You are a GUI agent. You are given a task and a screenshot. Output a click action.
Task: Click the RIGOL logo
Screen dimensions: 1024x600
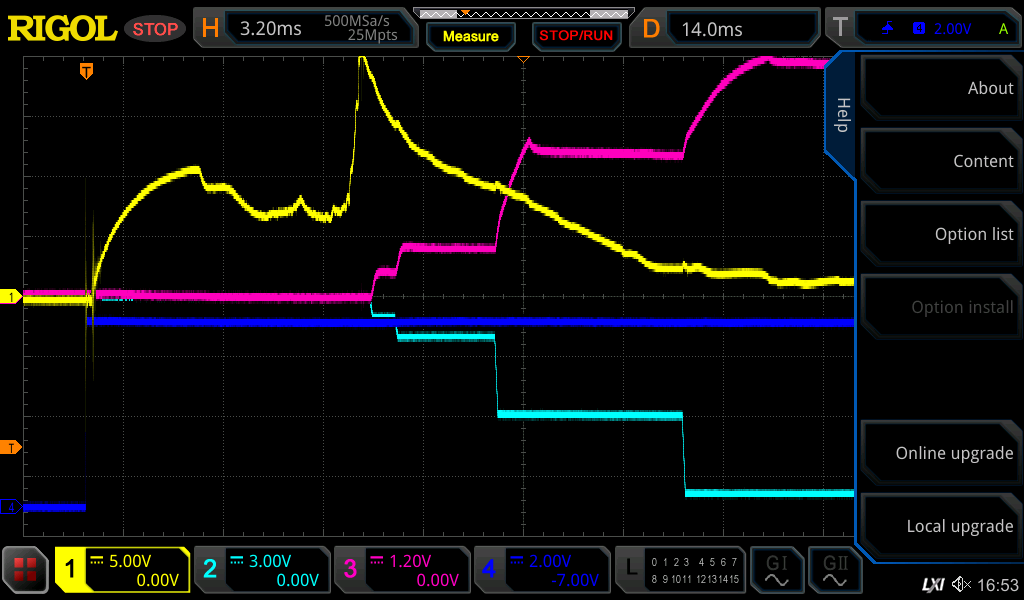(x=62, y=29)
